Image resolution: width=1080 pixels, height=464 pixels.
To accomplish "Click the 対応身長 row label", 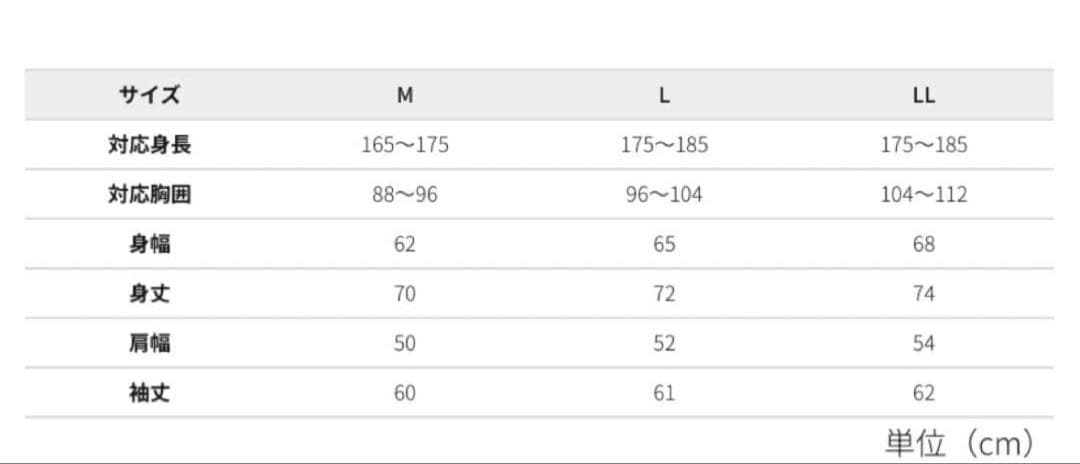I will 149,145.
